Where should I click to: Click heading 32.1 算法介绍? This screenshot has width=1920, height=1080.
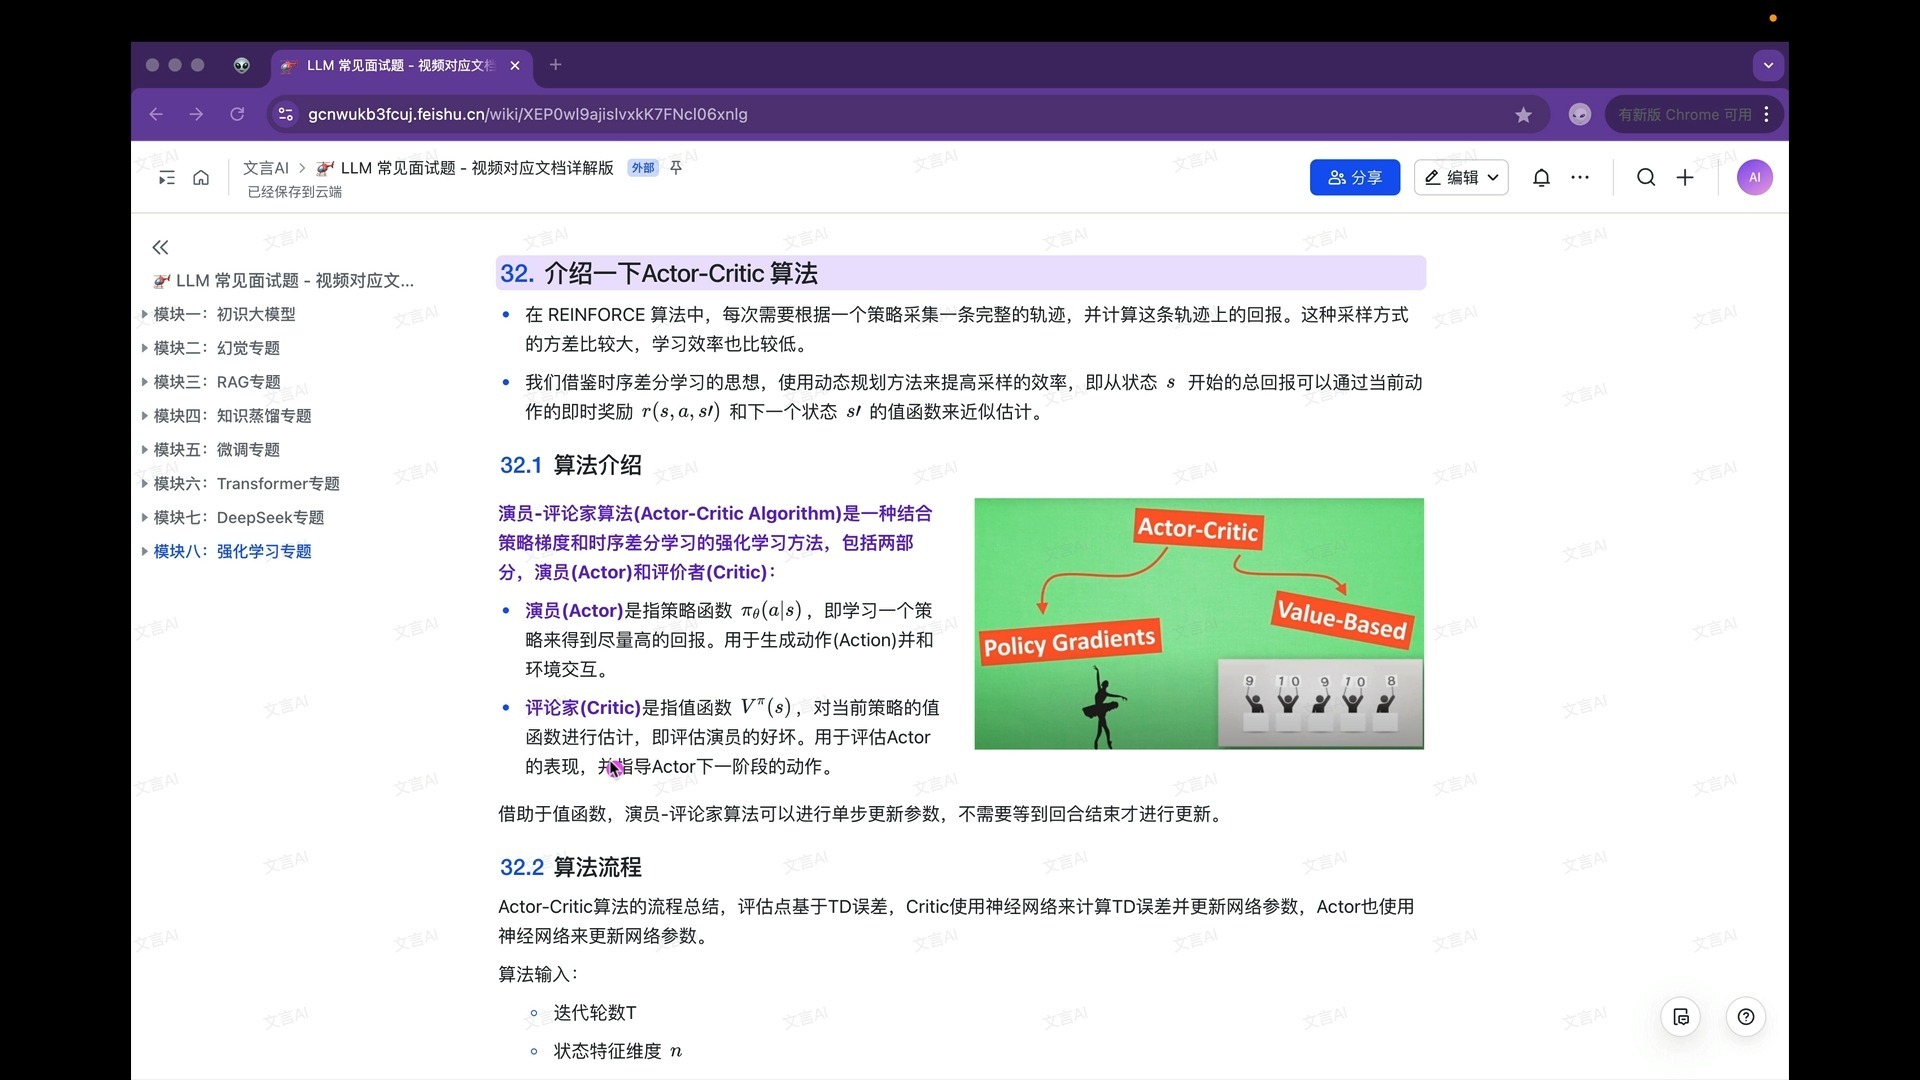tap(571, 465)
